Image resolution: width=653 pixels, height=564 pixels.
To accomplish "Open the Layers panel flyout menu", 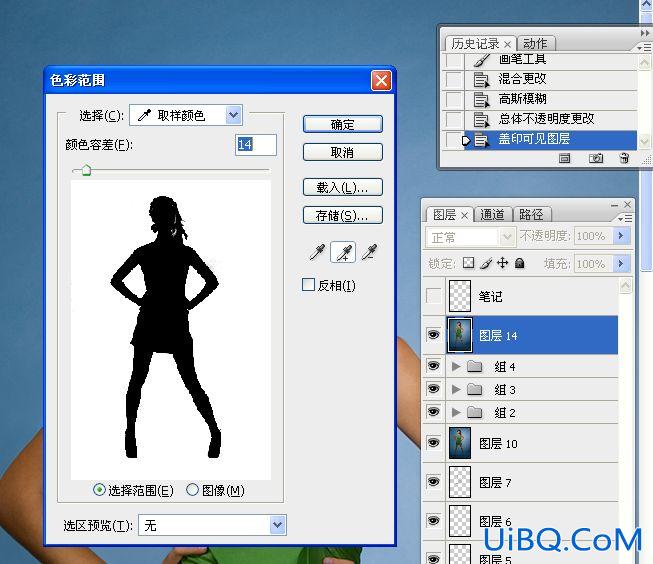I will [x=626, y=218].
